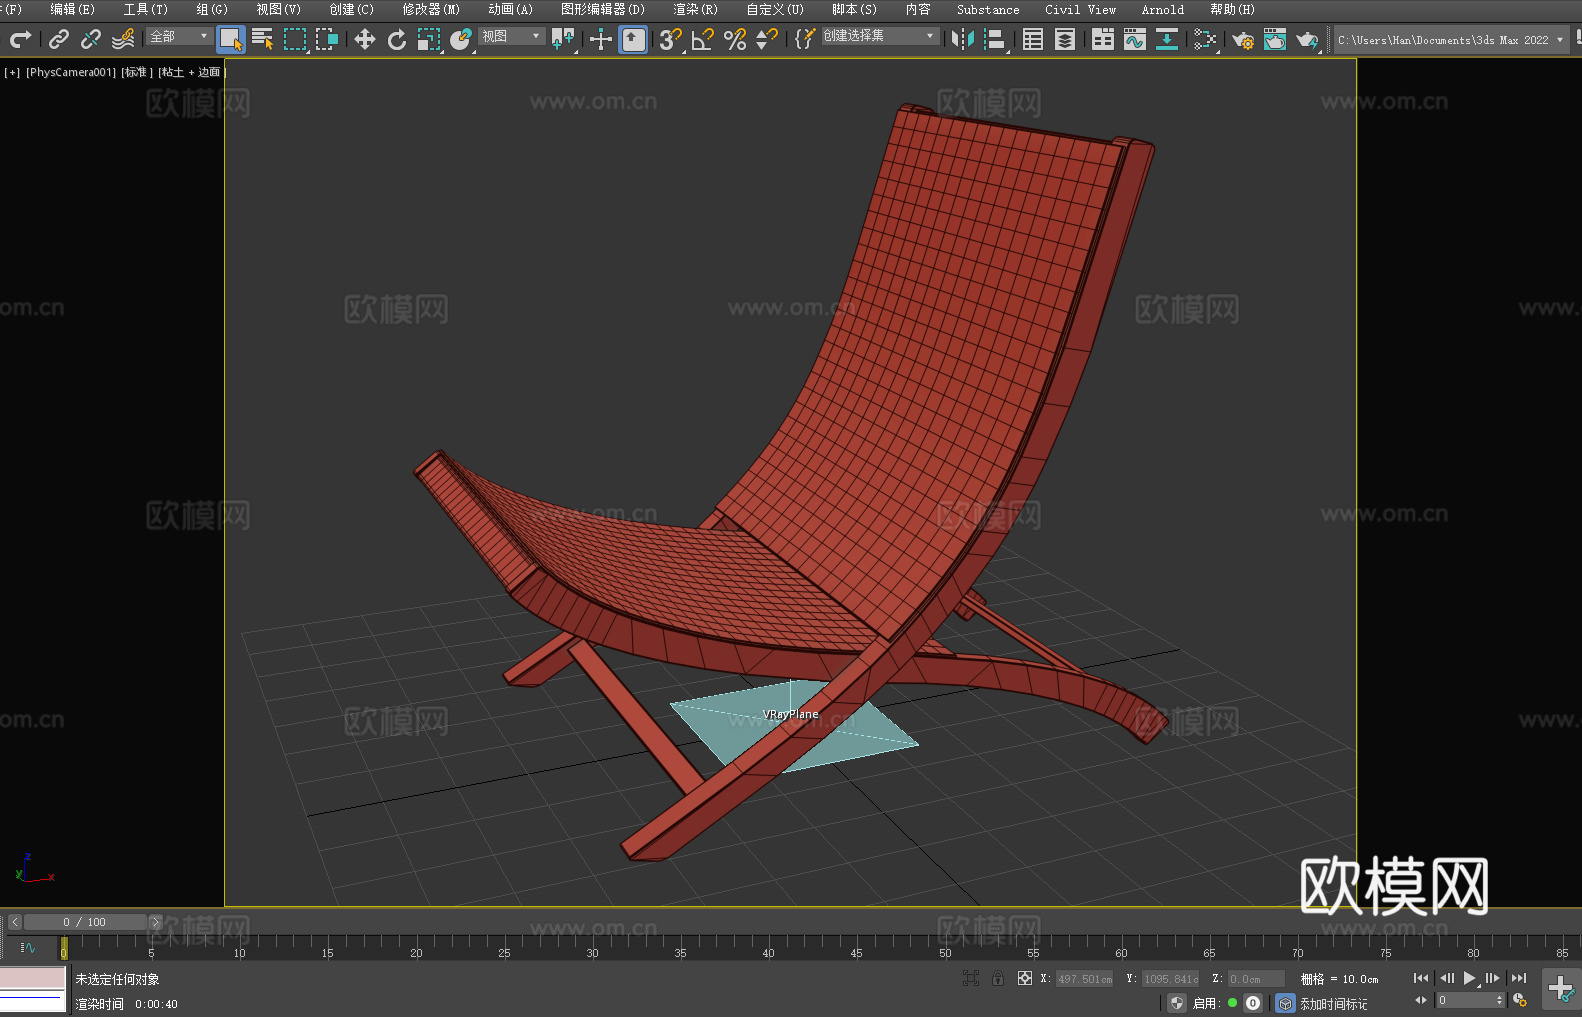Viewport: 1582px width, 1017px height.
Task: Click the Align tool icon
Action: pyautogui.click(x=995, y=39)
